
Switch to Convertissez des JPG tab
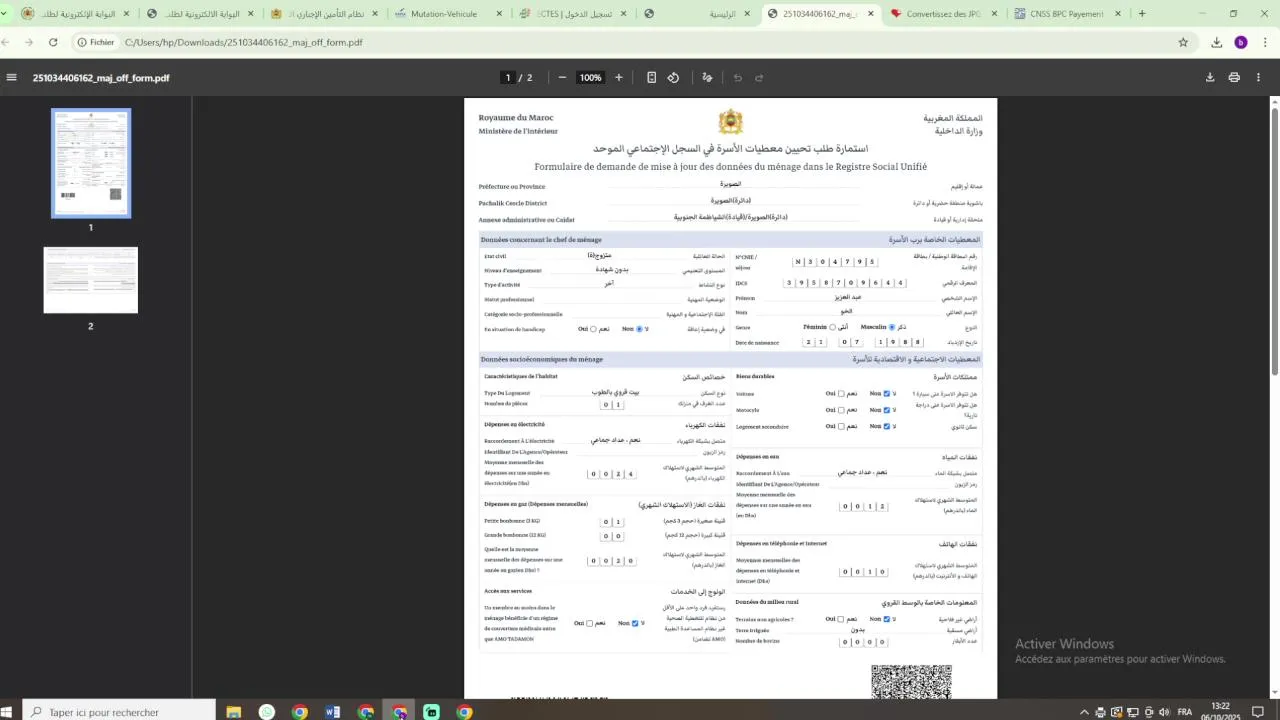946,14
